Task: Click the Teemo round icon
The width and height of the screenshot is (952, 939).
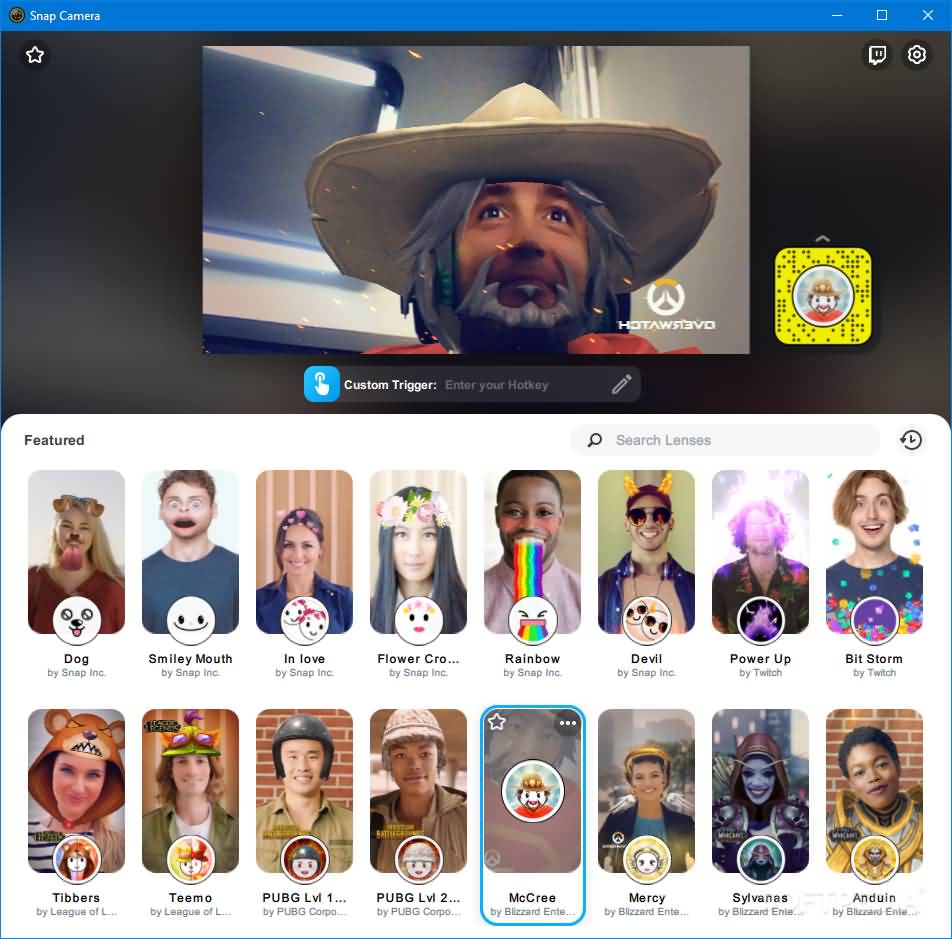Action: [x=191, y=859]
